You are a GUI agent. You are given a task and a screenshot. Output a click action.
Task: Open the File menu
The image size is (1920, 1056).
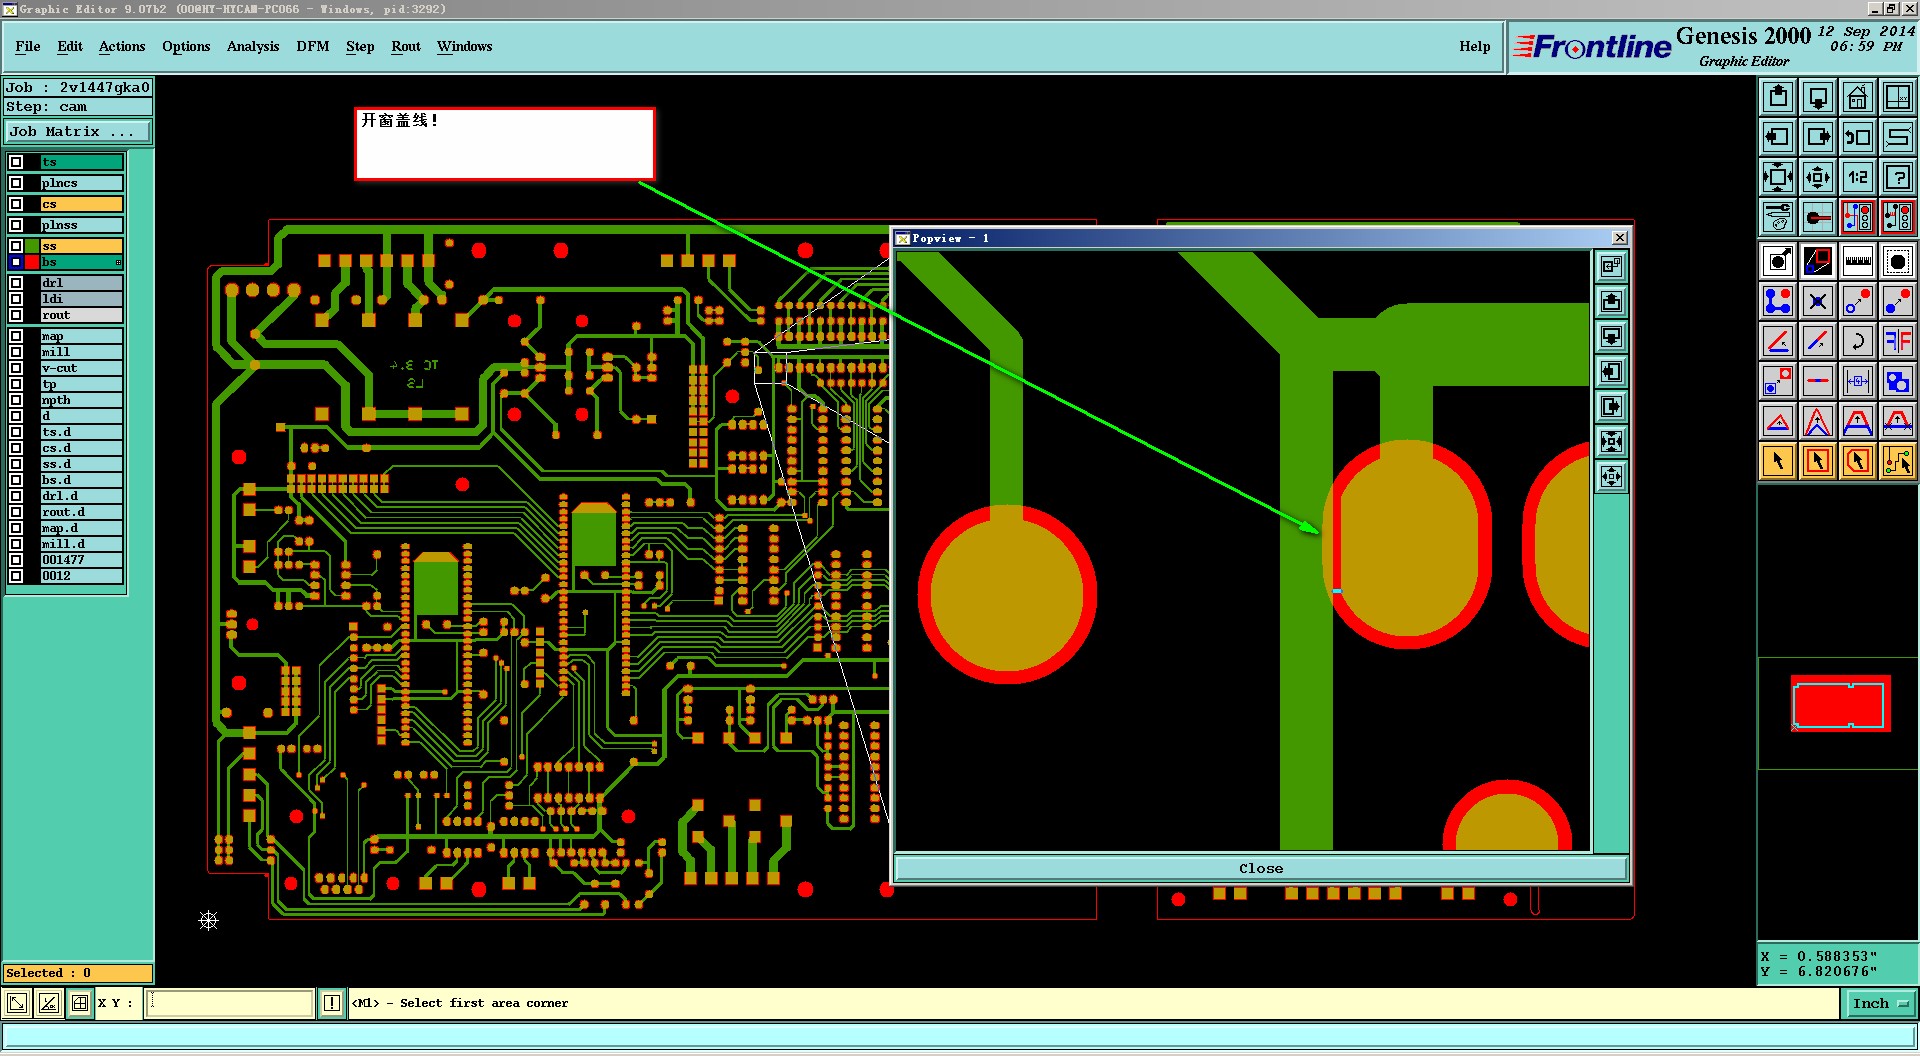tap(28, 46)
